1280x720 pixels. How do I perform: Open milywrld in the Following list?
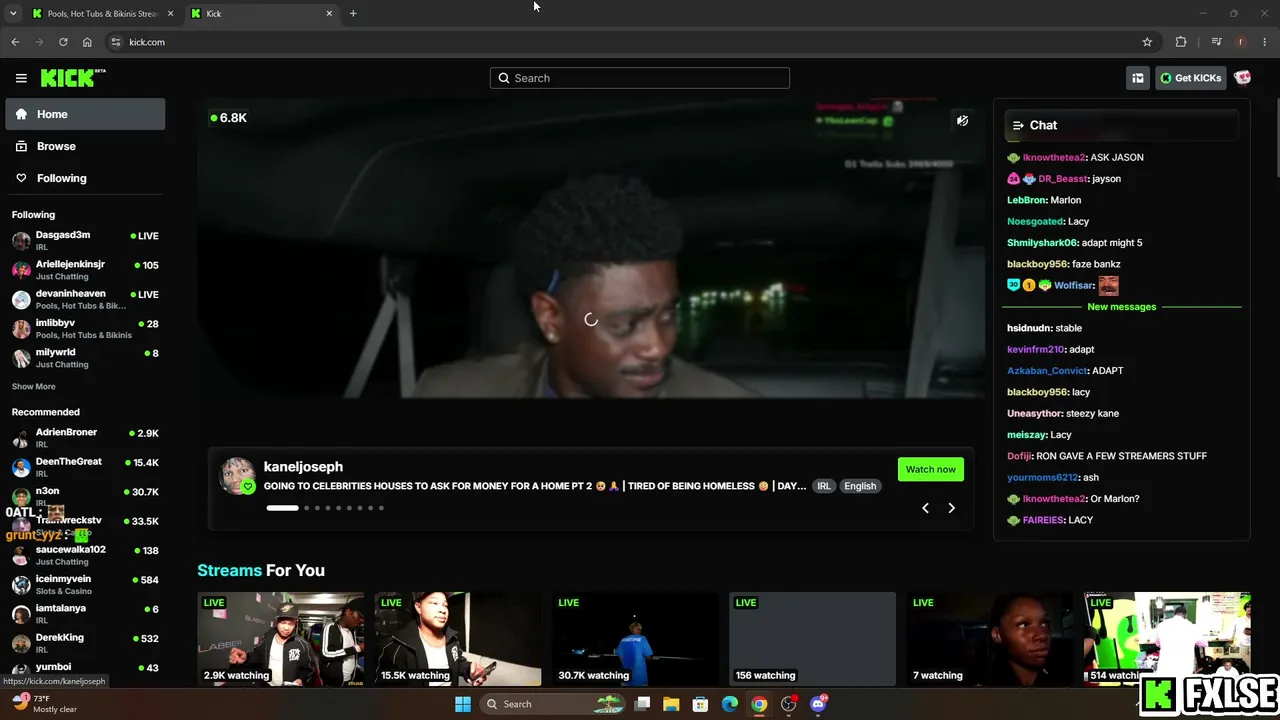point(85,358)
